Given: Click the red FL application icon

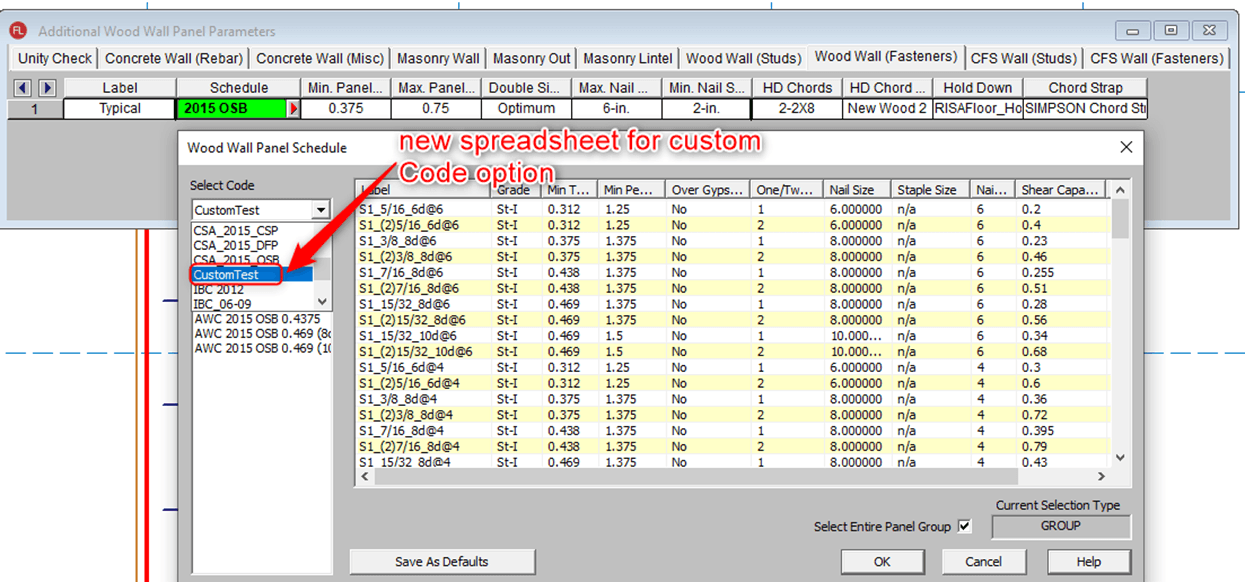Looking at the screenshot, I should (18, 30).
